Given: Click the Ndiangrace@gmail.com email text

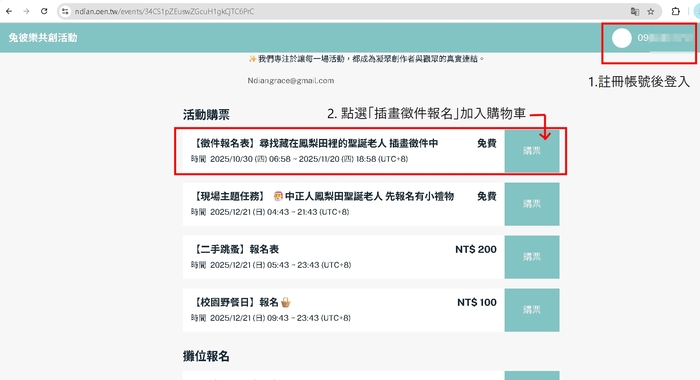Looking at the screenshot, I should [x=291, y=81].
